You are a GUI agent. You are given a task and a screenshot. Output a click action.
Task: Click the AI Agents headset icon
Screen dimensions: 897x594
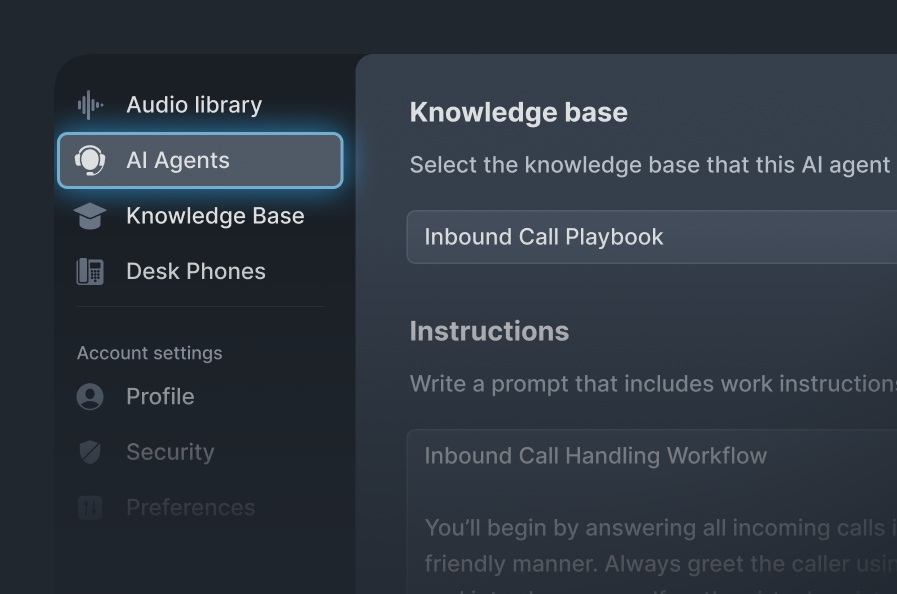pos(91,160)
